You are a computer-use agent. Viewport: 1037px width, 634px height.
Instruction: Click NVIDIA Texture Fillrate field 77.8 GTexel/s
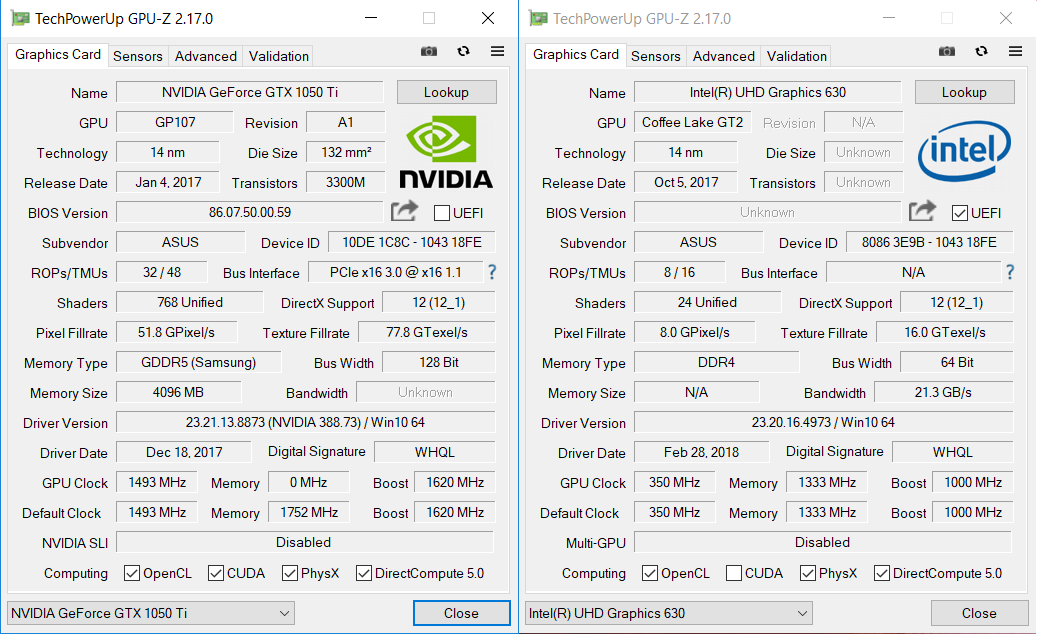click(427, 332)
